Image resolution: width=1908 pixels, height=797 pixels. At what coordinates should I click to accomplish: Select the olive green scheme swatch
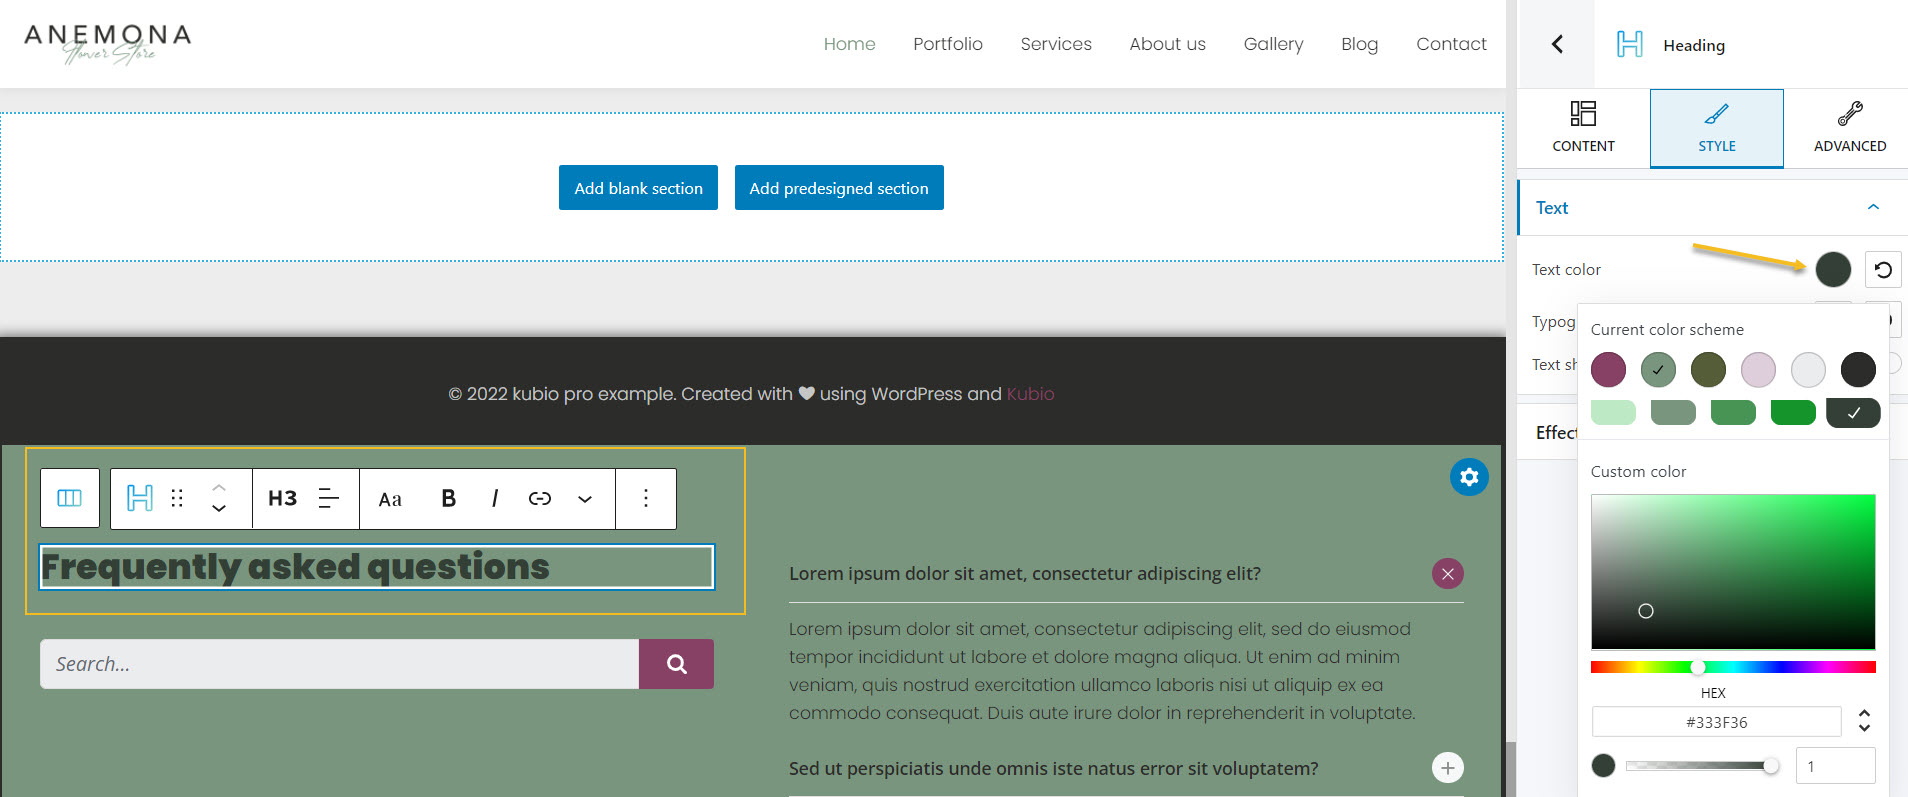pyautogui.click(x=1708, y=369)
